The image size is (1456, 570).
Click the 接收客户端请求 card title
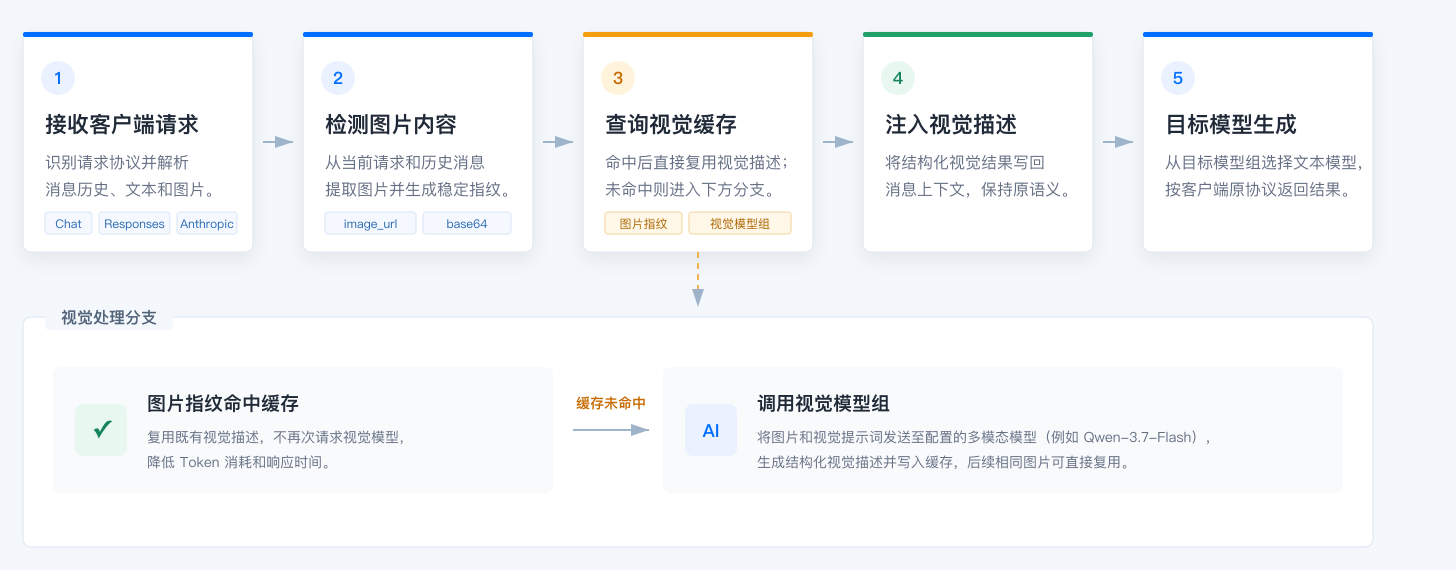[122, 125]
